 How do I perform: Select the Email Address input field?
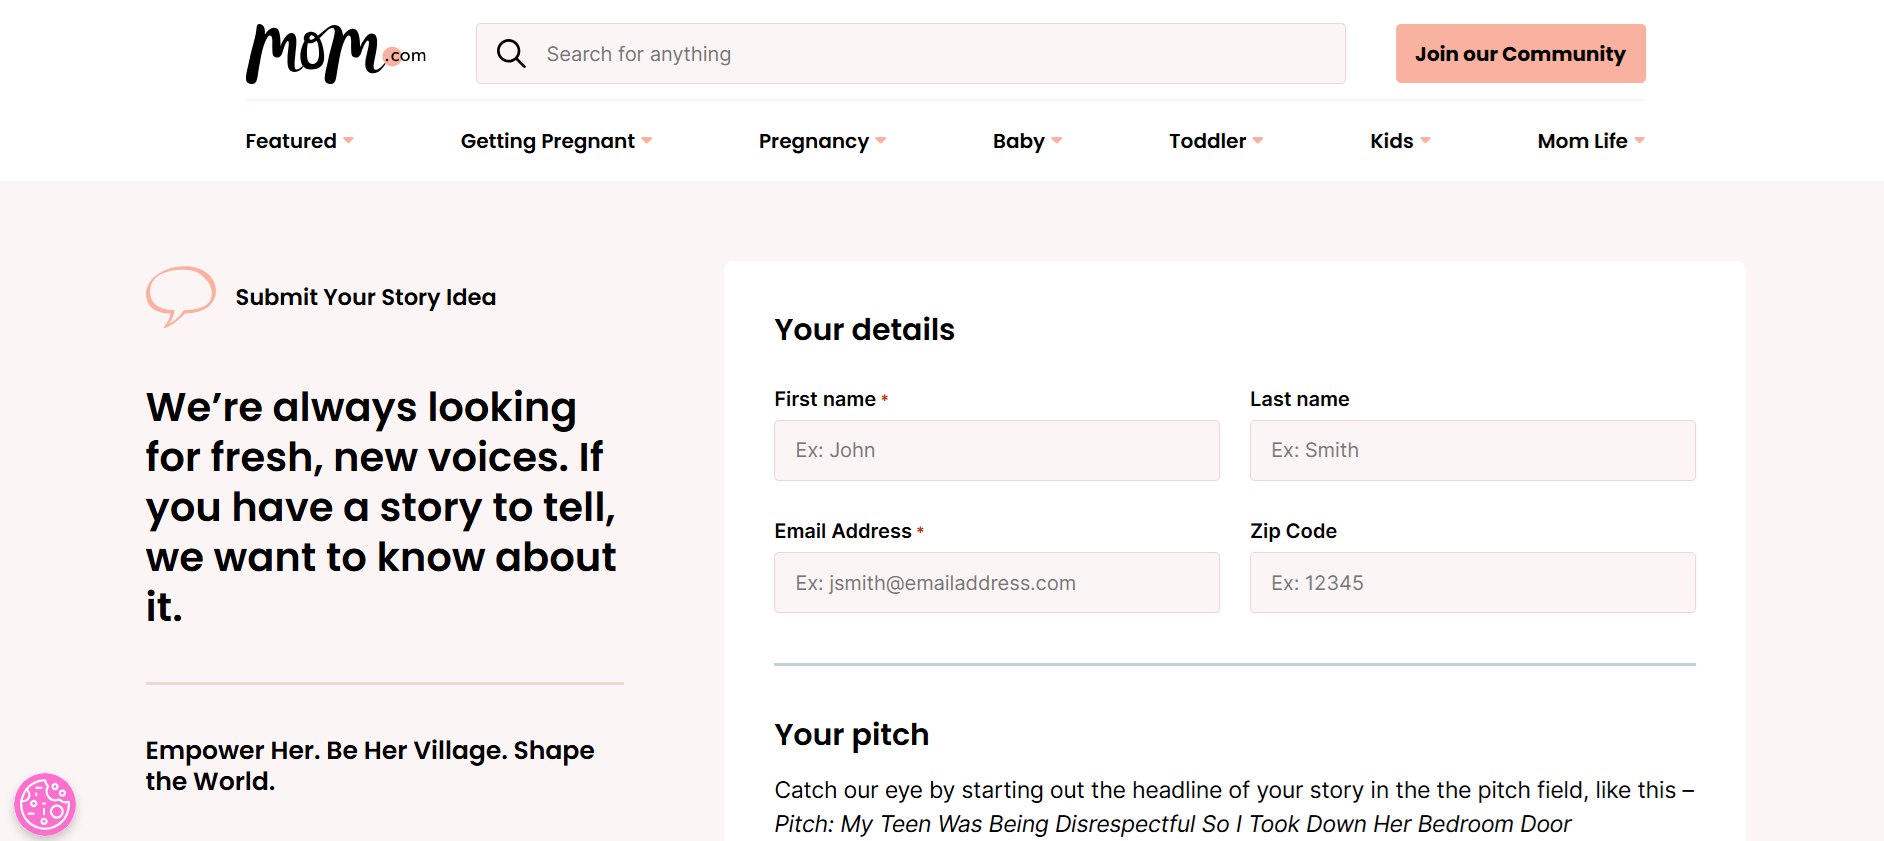[996, 583]
